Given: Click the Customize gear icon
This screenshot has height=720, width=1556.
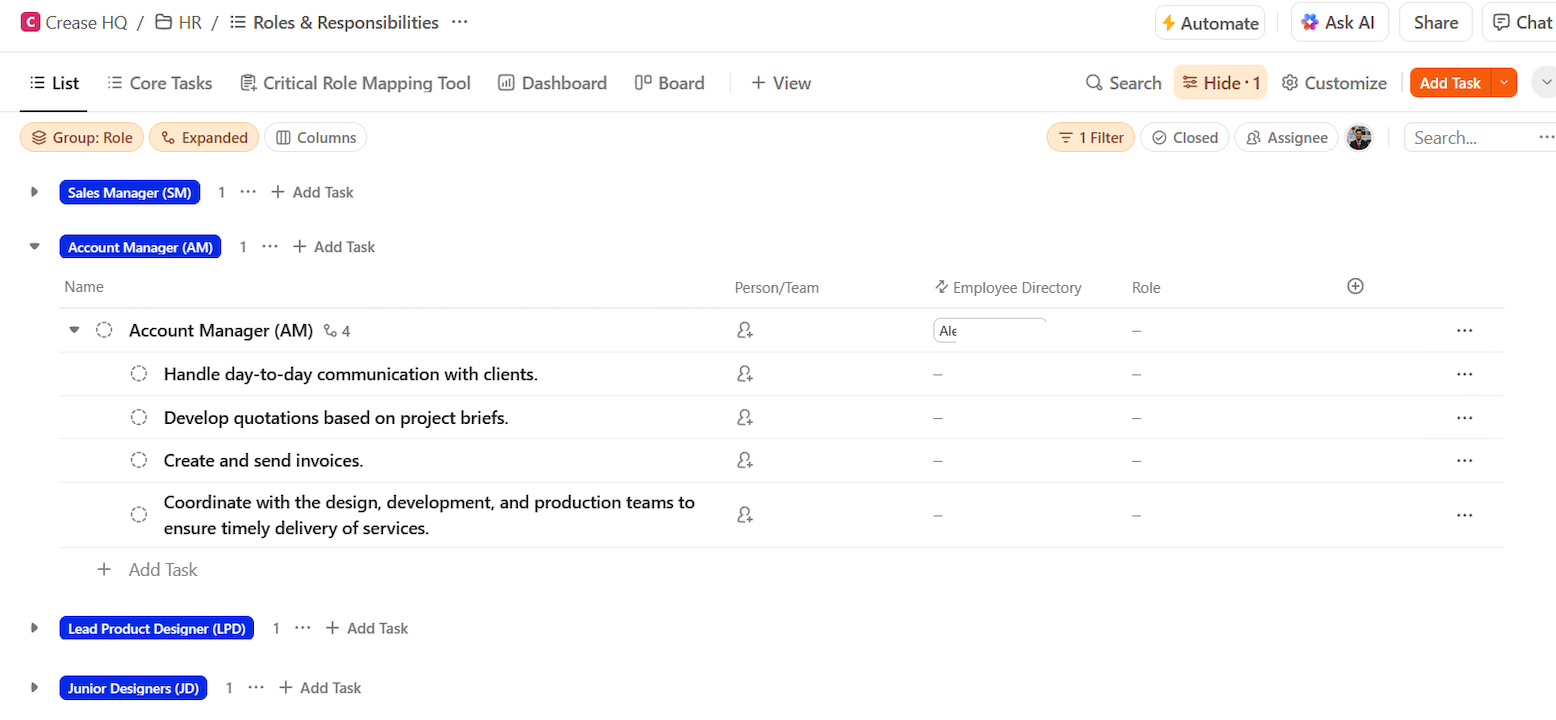Looking at the screenshot, I should point(1290,83).
